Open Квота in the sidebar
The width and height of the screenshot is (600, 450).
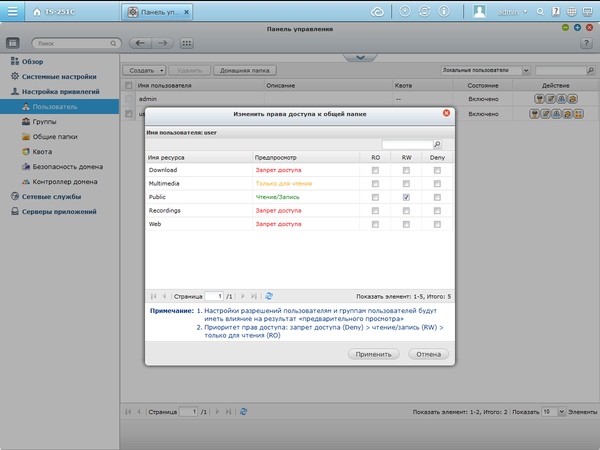42,152
